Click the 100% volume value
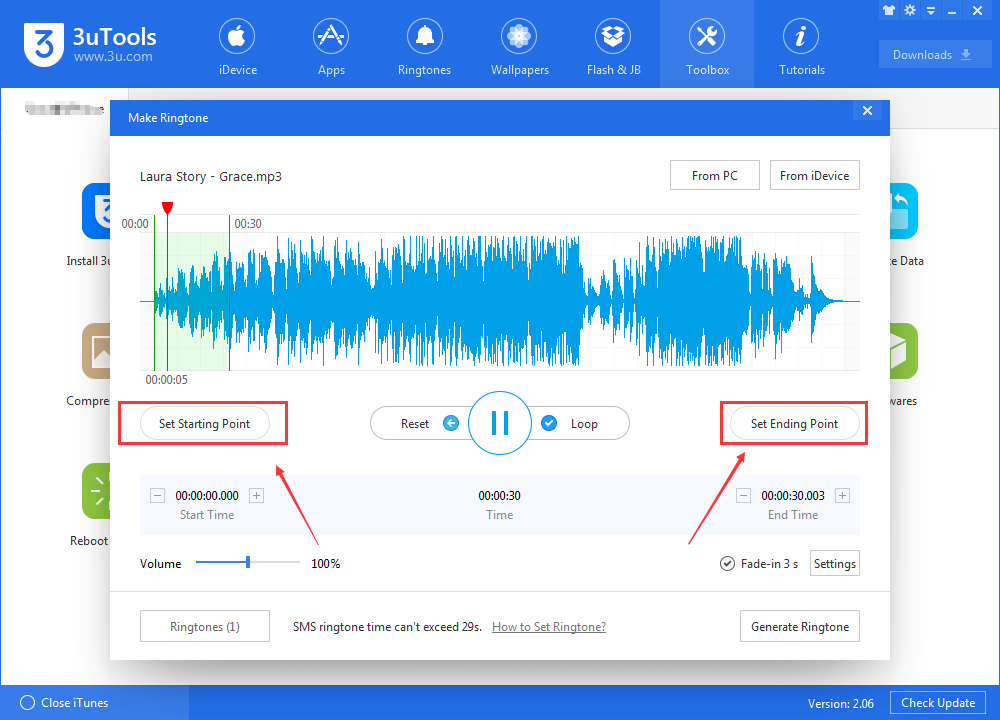Image resolution: width=1000 pixels, height=720 pixels. (x=325, y=564)
